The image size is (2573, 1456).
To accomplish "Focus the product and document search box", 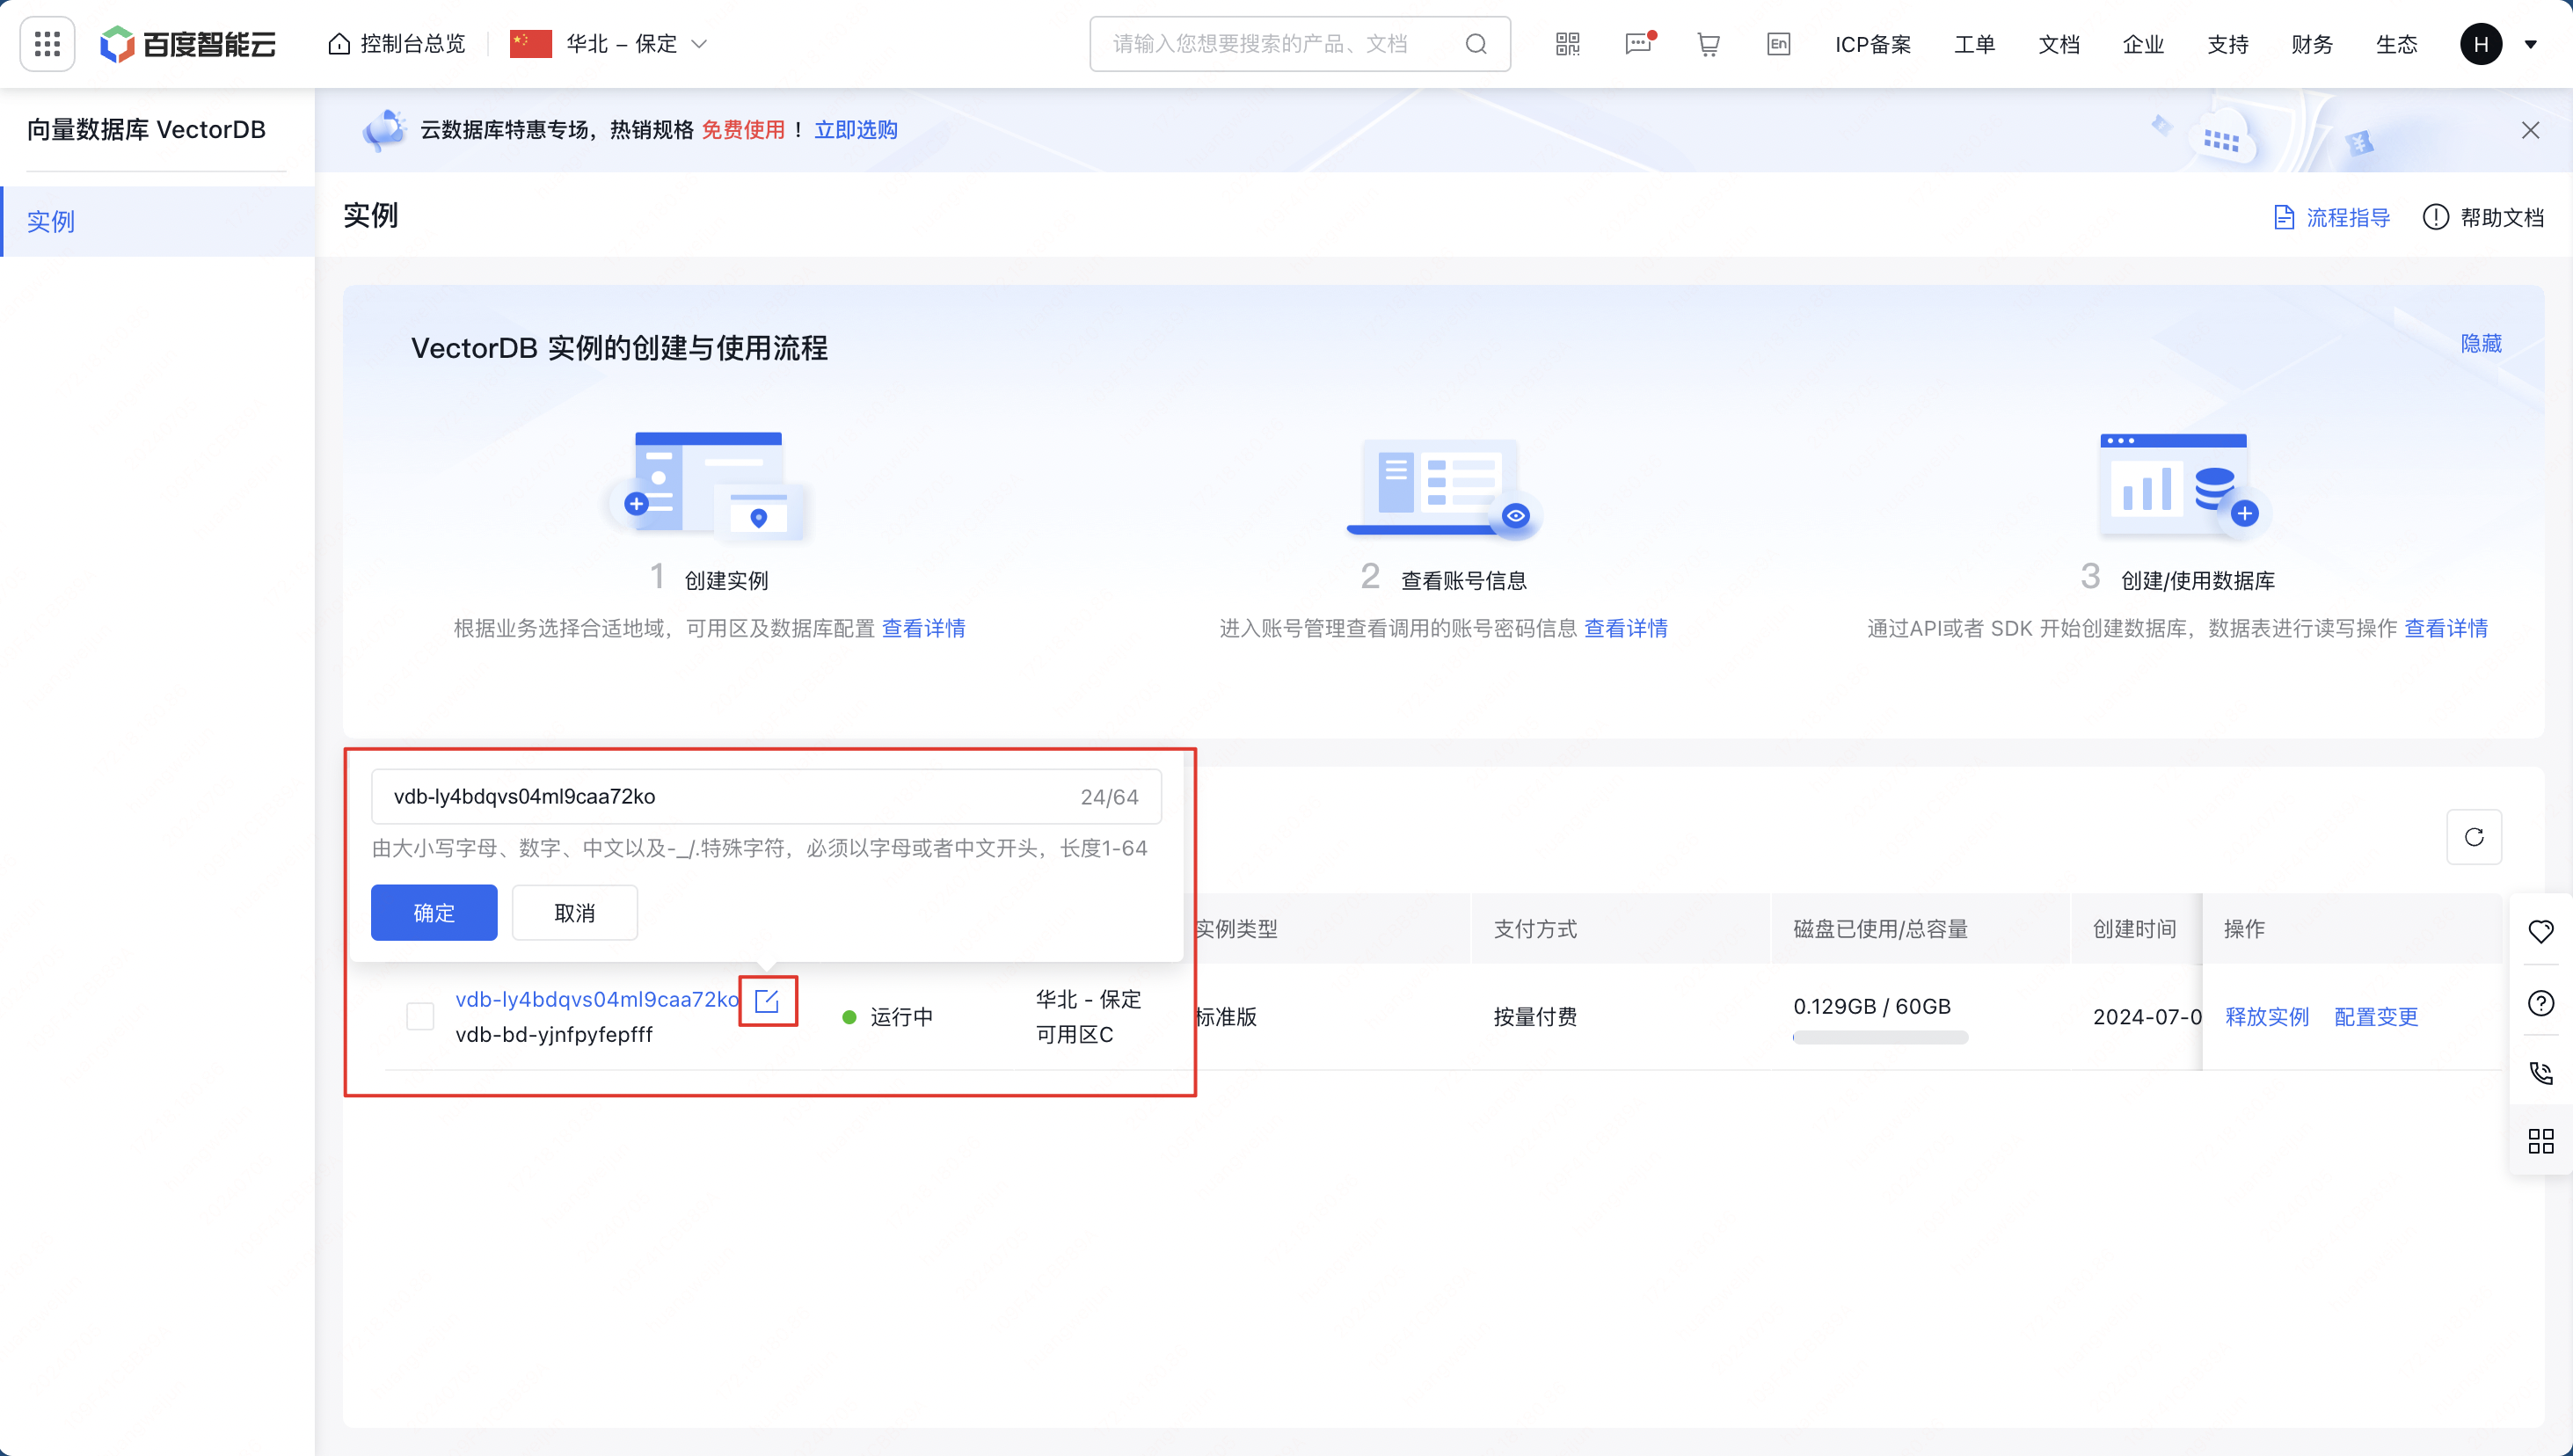I will pos(1299,44).
